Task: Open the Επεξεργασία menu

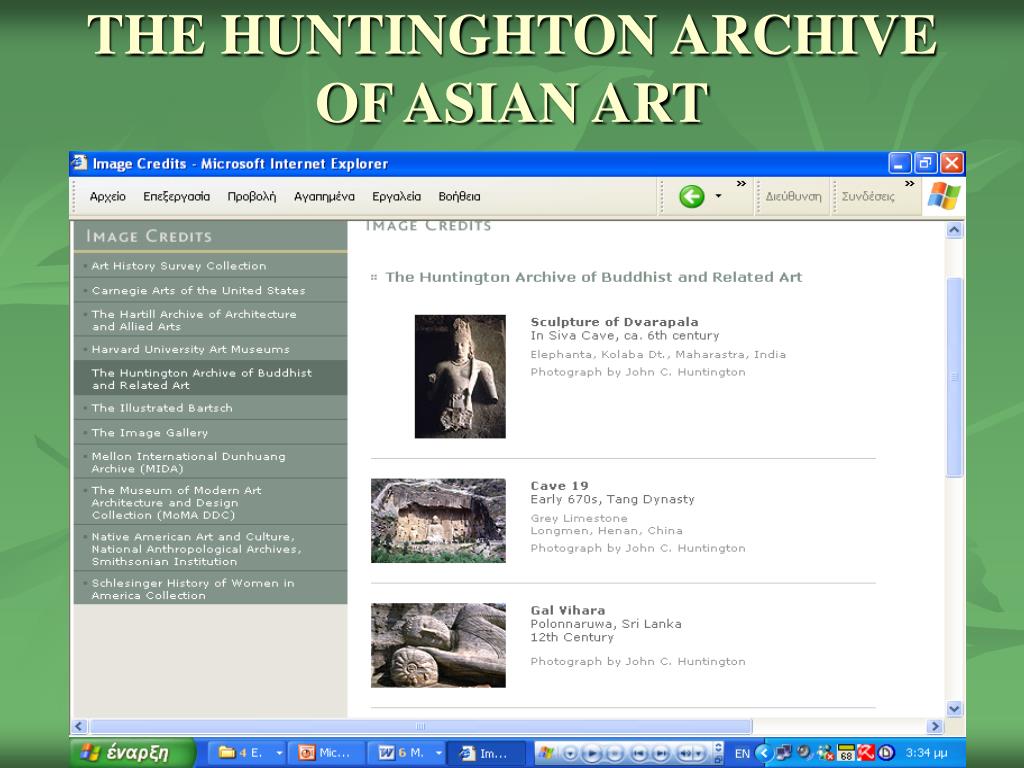Action: (176, 197)
